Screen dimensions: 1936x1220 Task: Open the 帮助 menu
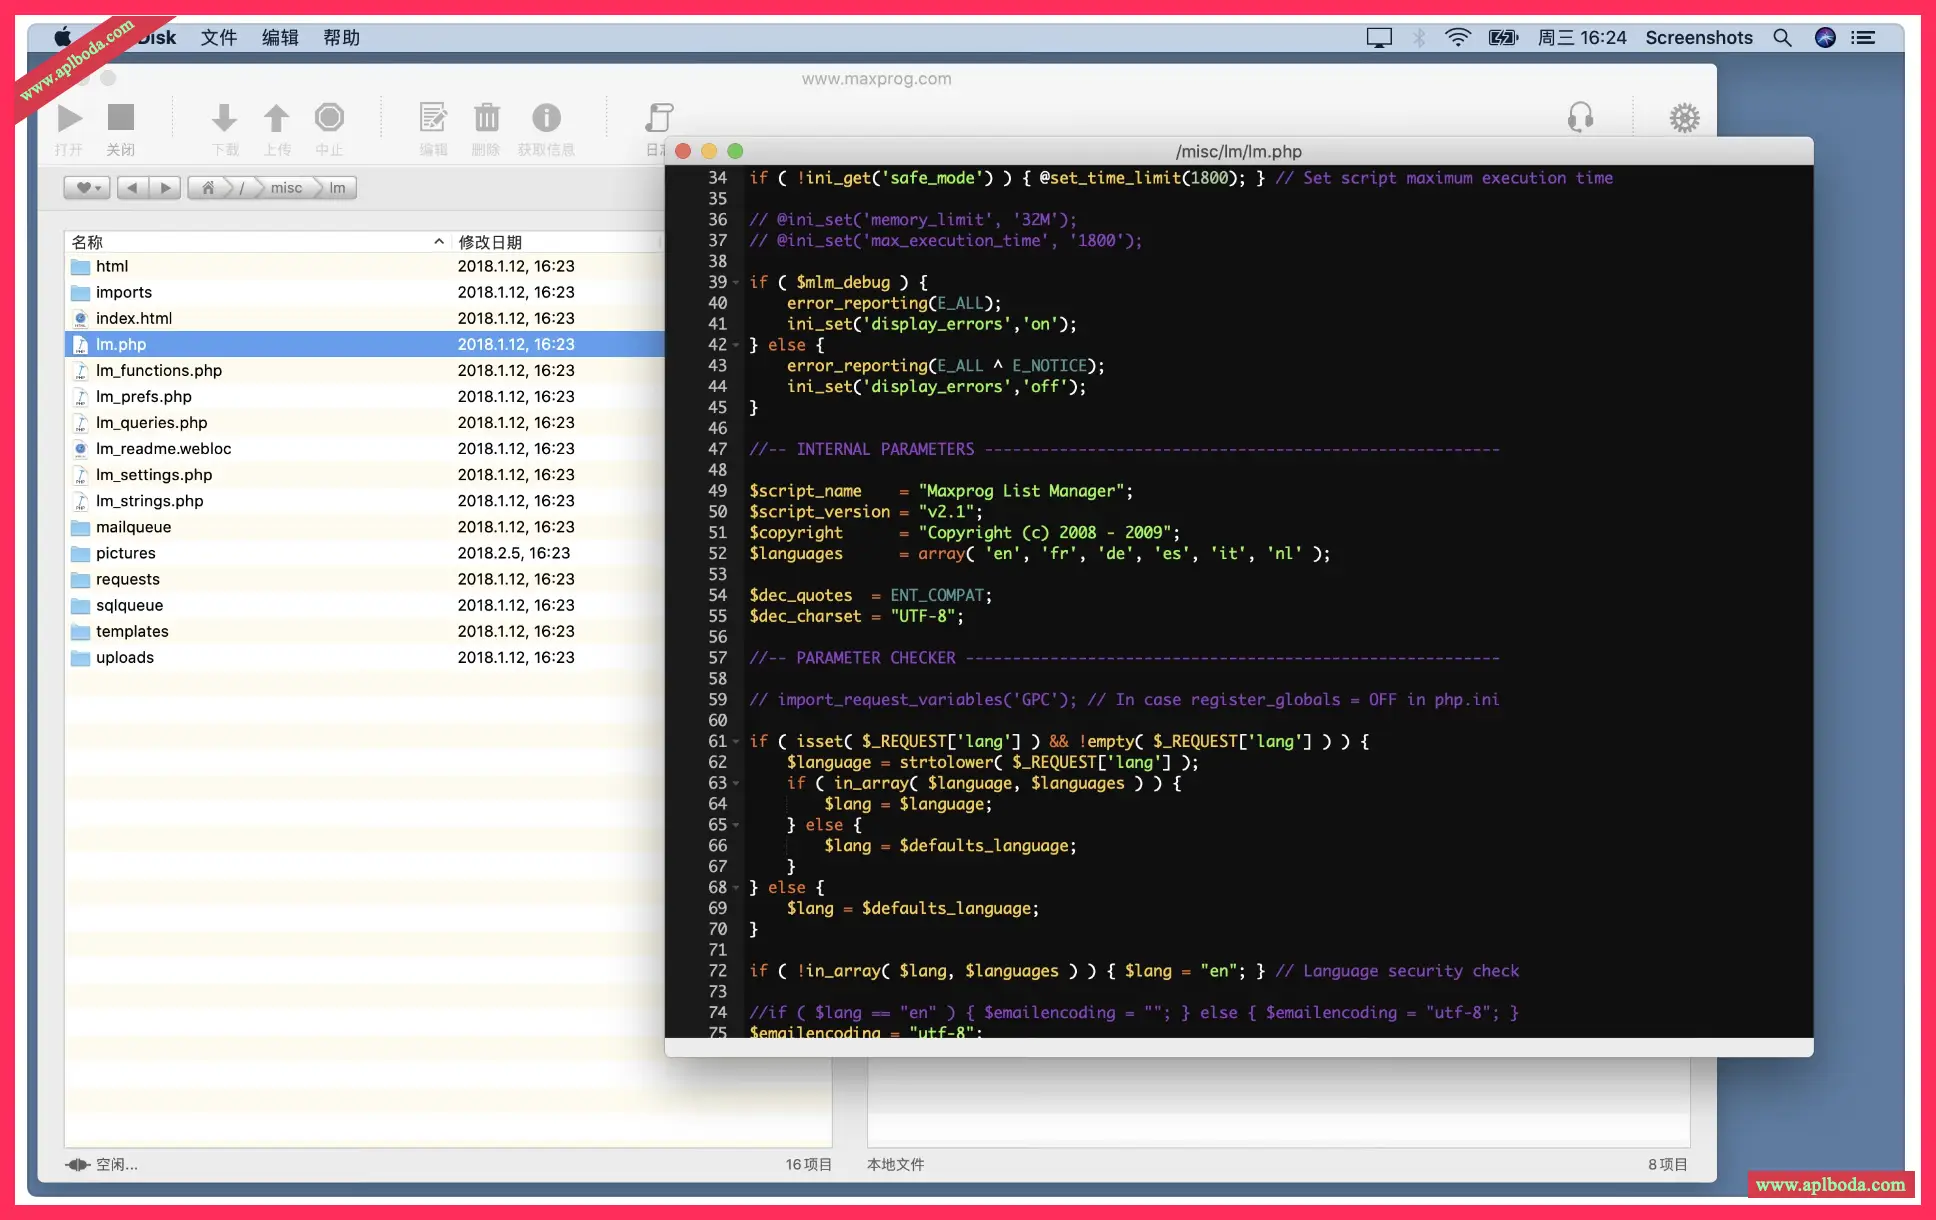point(341,38)
